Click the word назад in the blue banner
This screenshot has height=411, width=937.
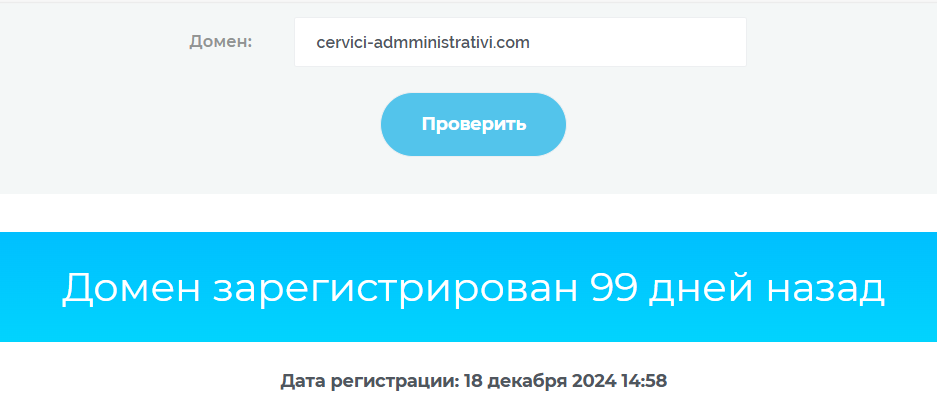[825, 289]
